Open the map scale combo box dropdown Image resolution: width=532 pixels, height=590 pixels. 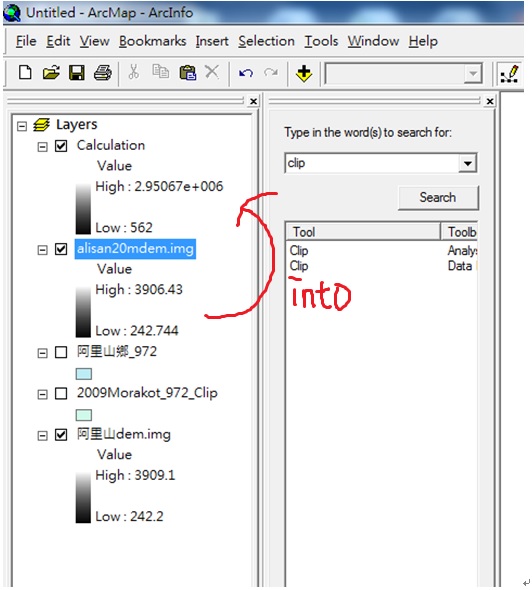point(473,73)
